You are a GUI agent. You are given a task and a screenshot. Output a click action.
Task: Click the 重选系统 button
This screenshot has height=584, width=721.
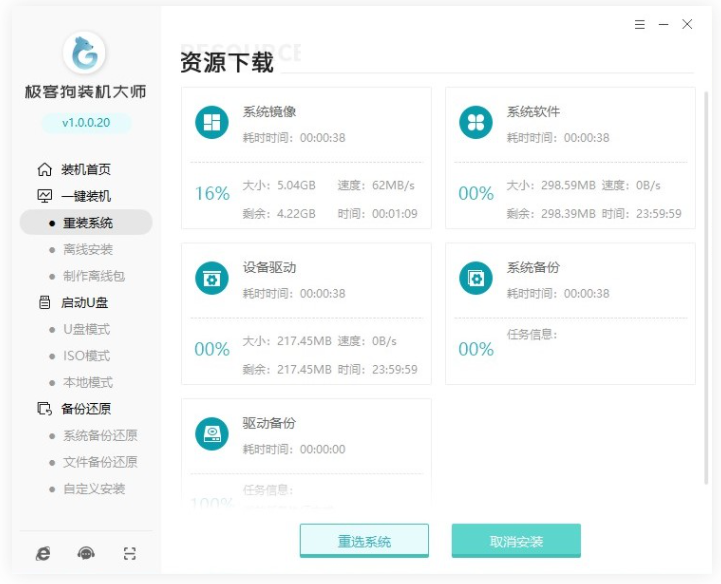(x=364, y=541)
